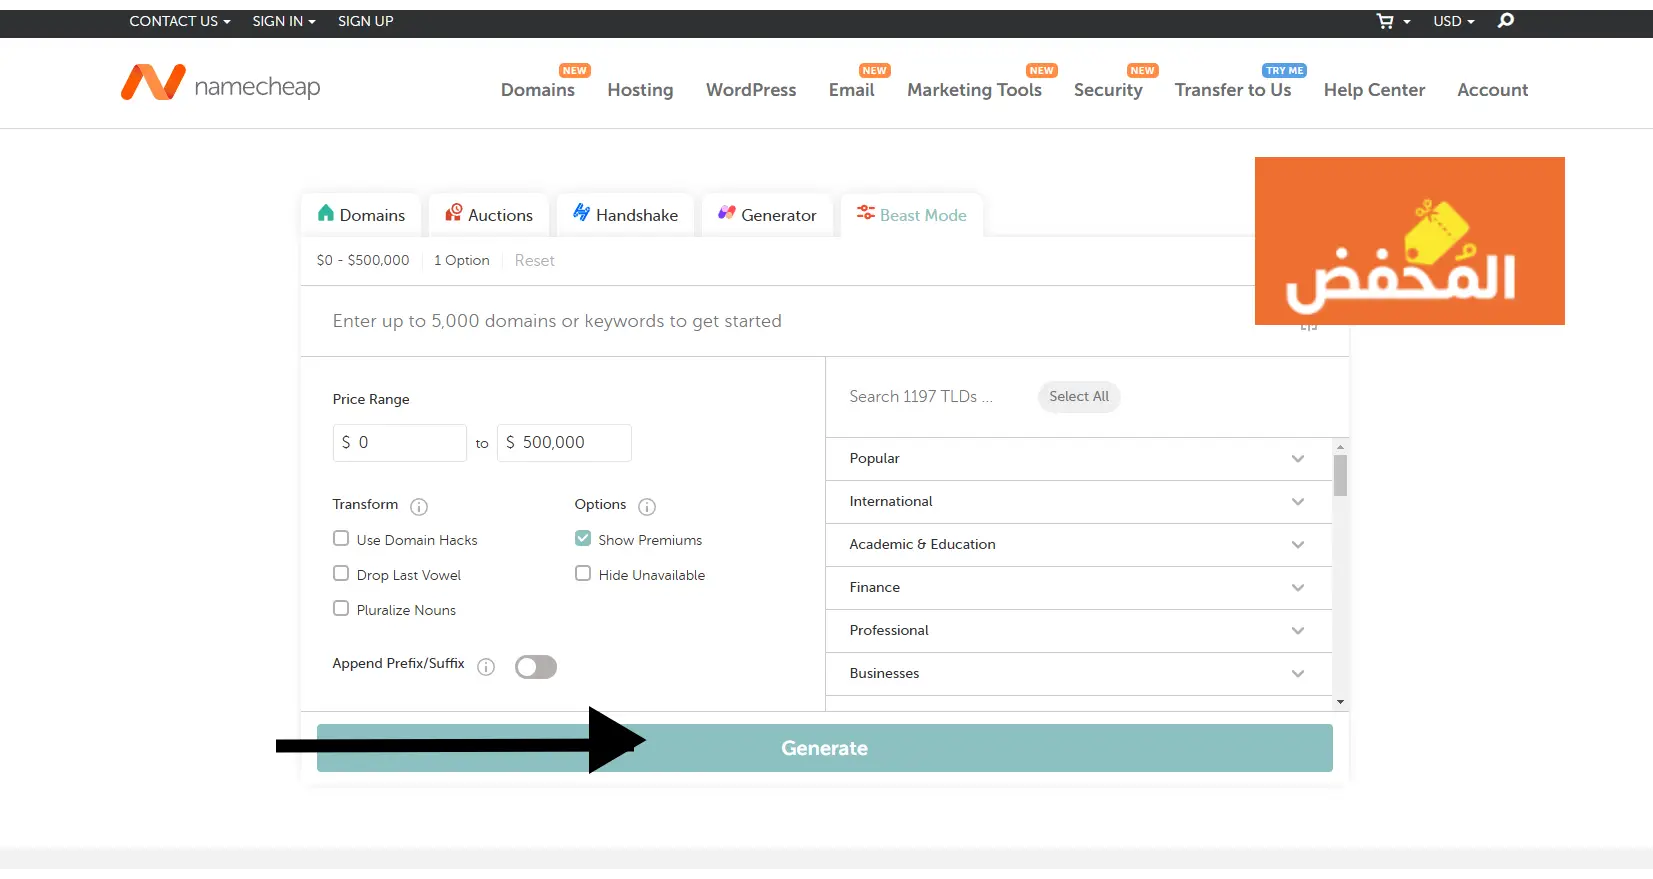Expand the Businesses TLD category

coord(1079,674)
